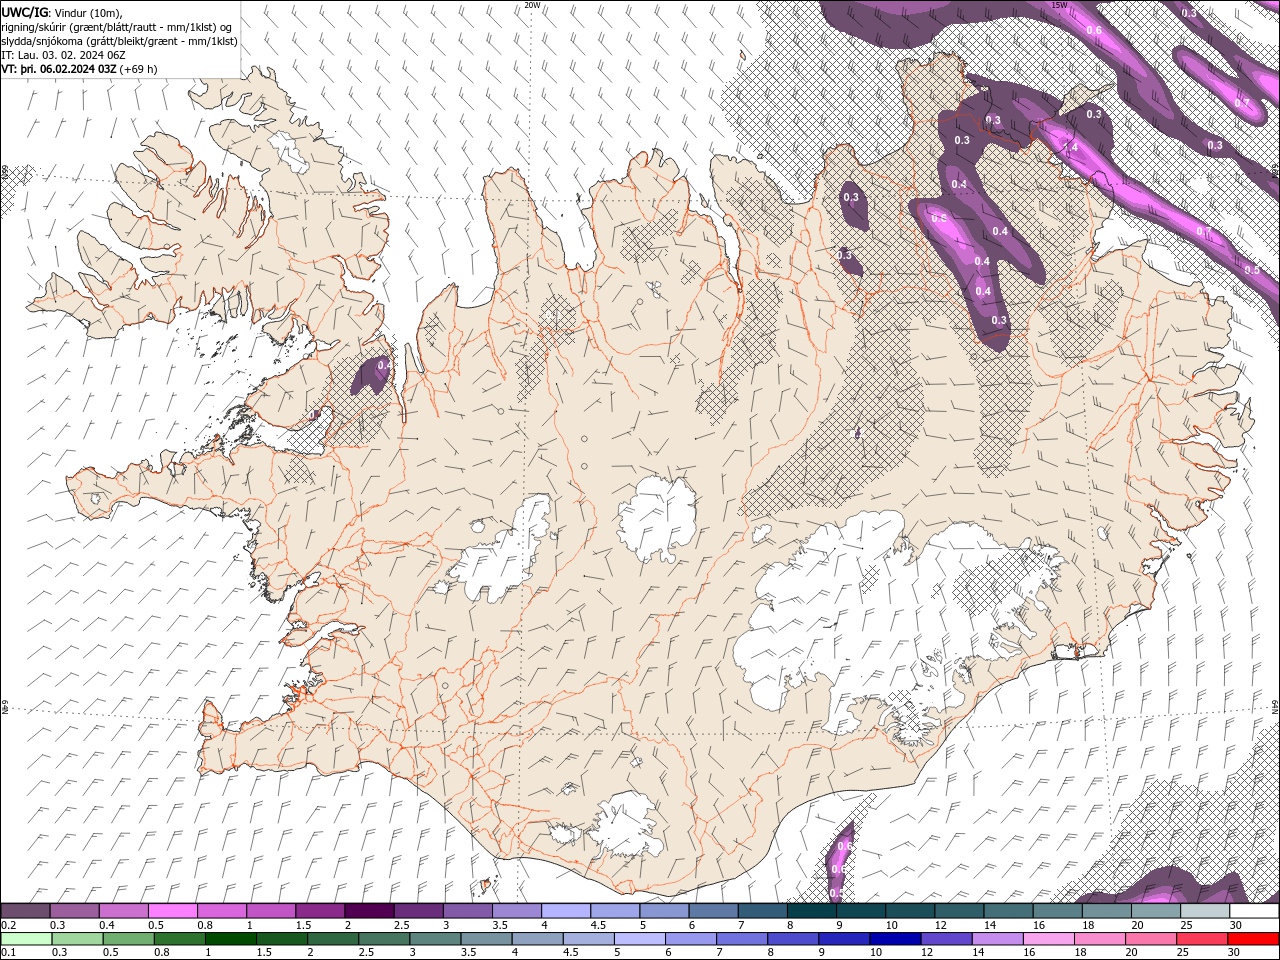Click the 1.4 precipitation value in northeast Iceland
The image size is (1280, 960).
[1070, 147]
